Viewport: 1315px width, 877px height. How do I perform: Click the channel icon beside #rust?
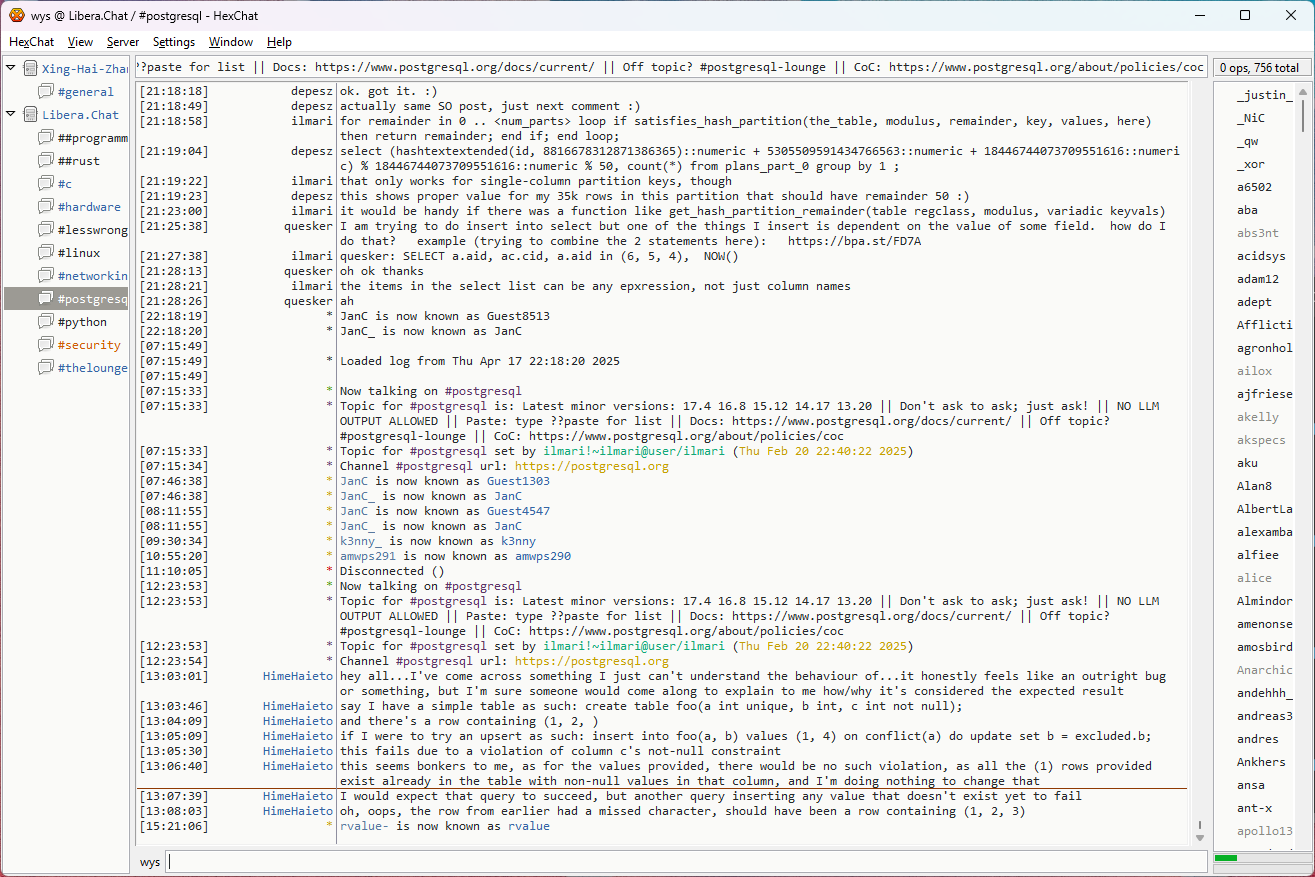[46, 161]
